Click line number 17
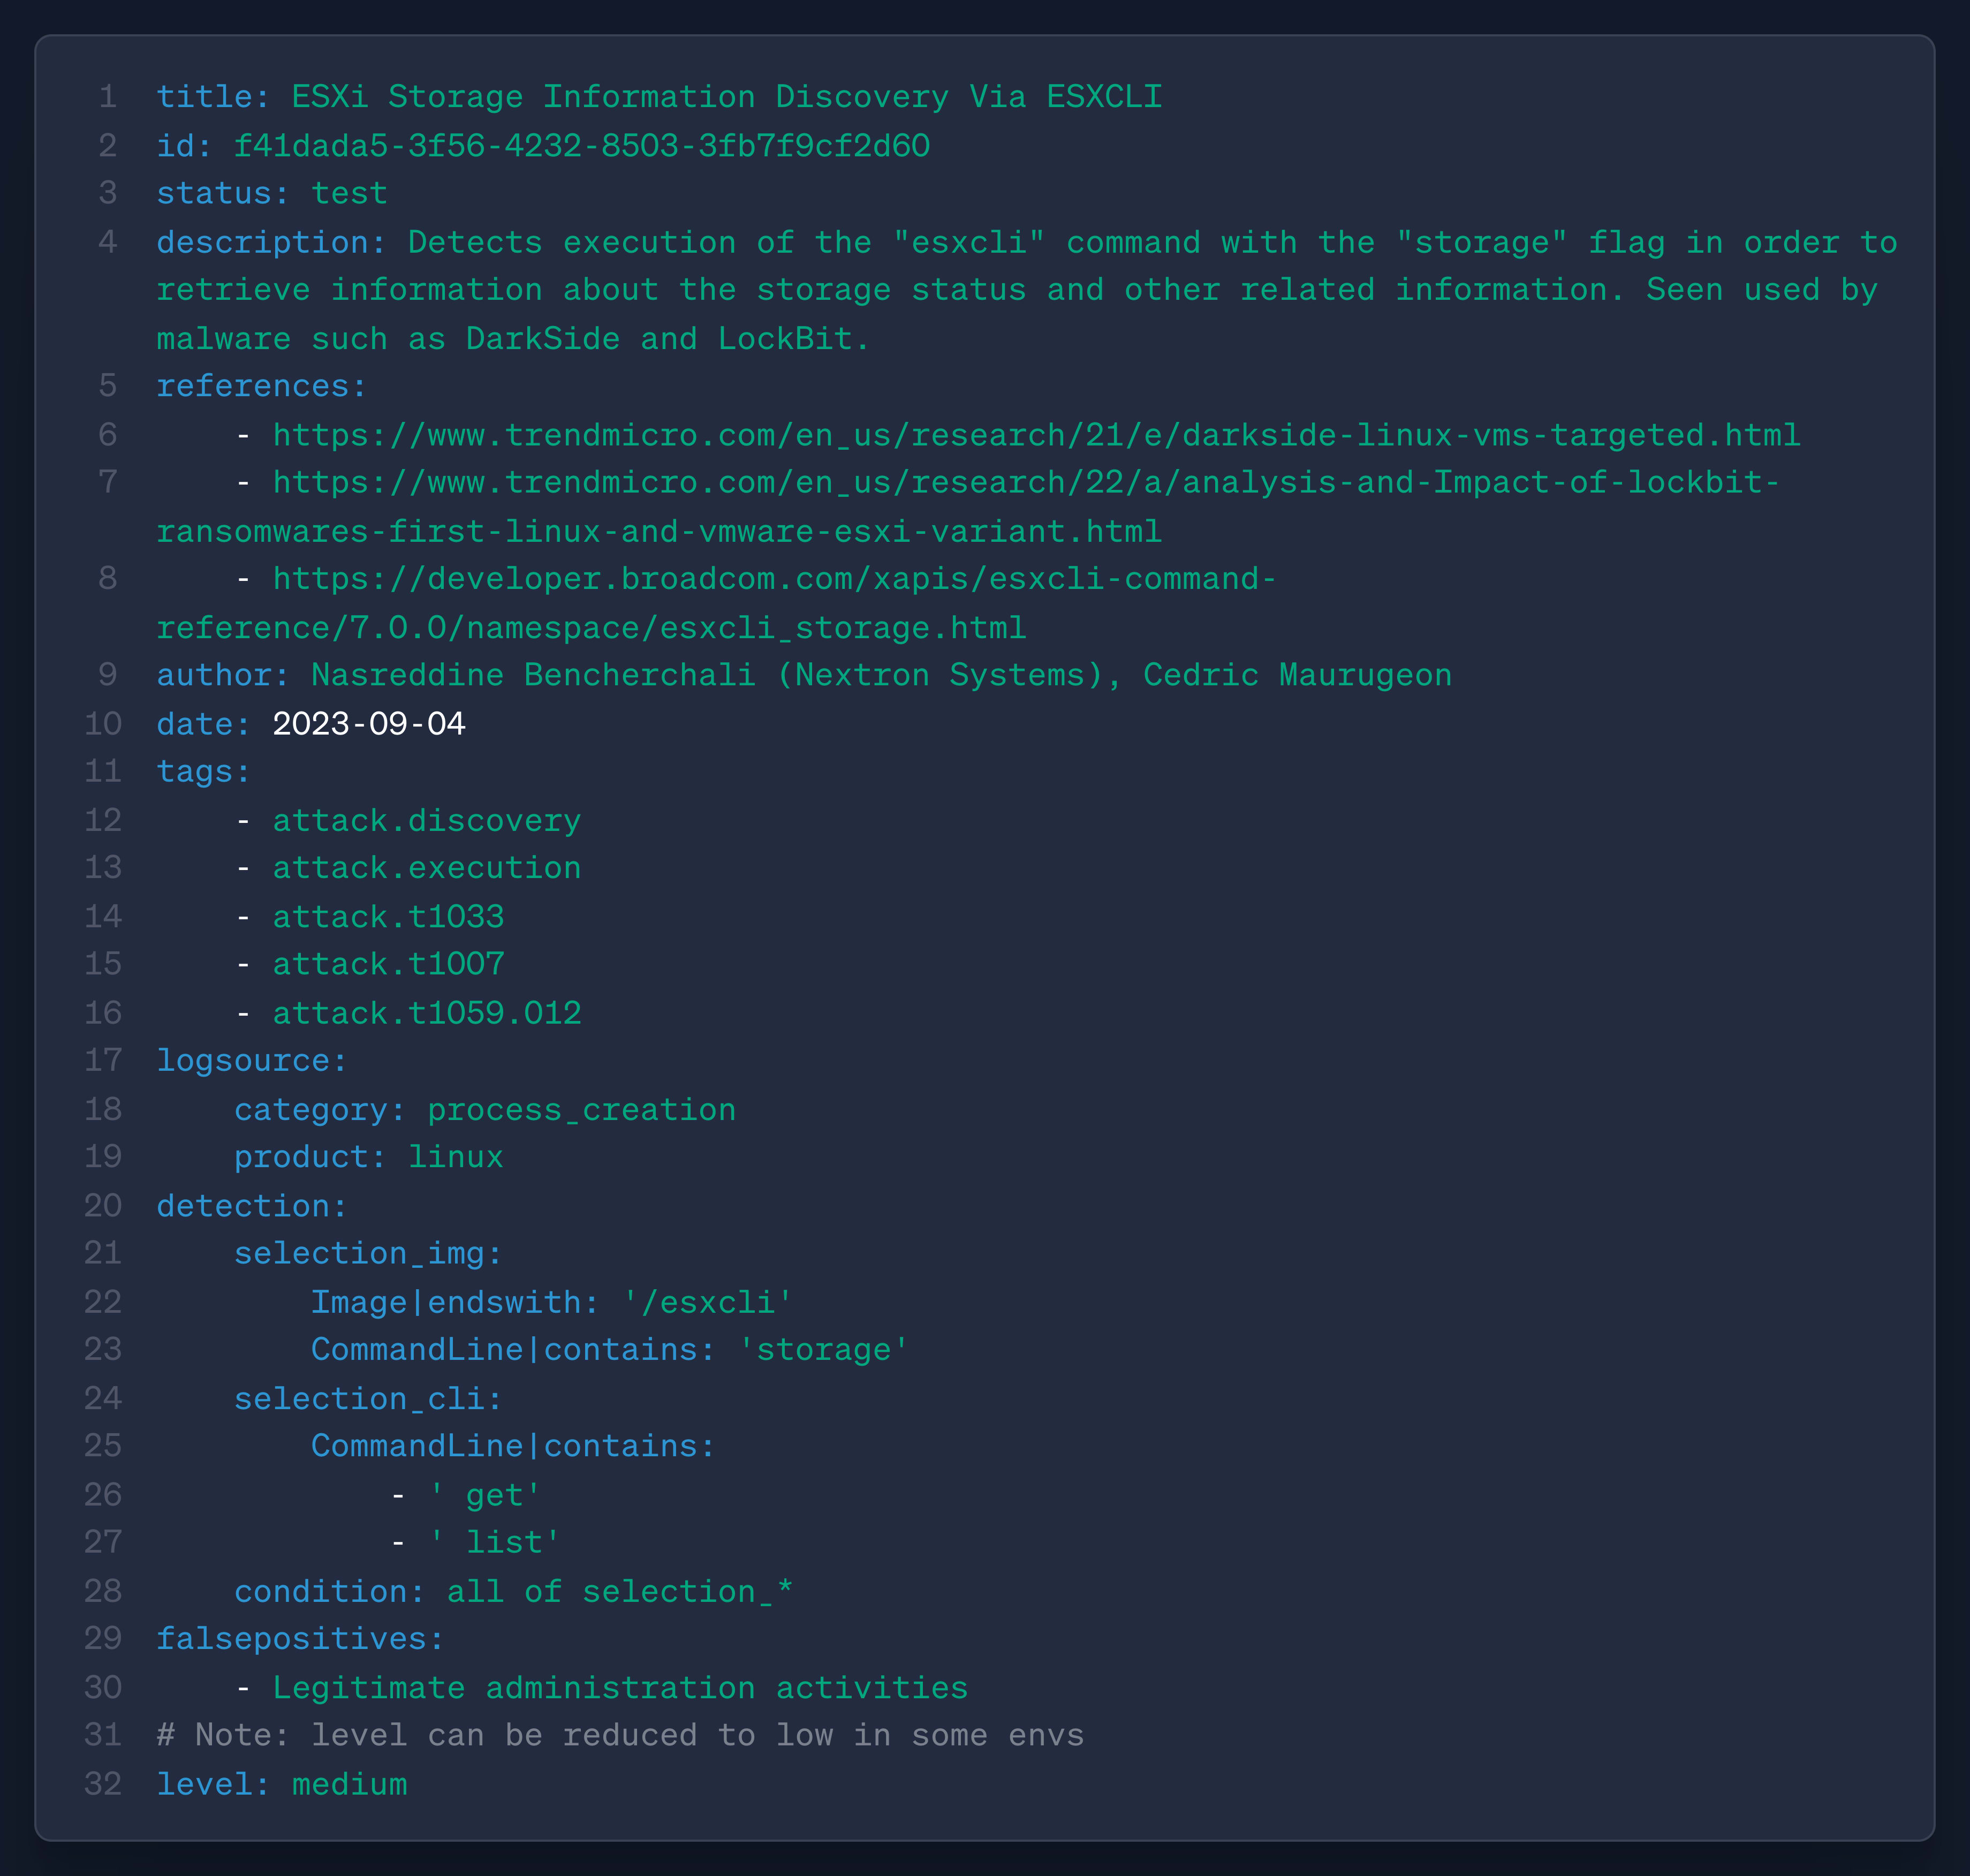 pyautogui.click(x=103, y=1060)
